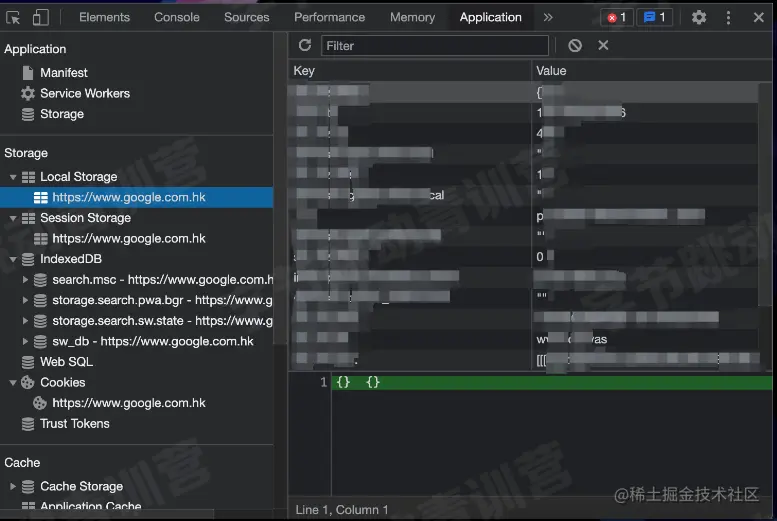This screenshot has width=777, height=521.
Task: Click the Cache Storage database icon
Action: pyautogui.click(x=28, y=486)
